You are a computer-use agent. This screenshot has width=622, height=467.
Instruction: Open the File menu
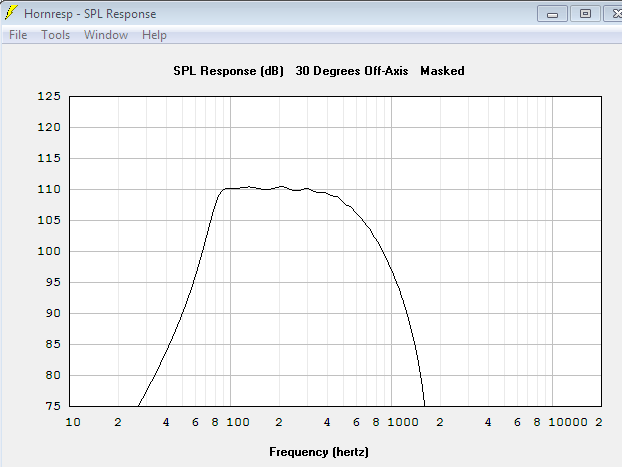click(18, 35)
